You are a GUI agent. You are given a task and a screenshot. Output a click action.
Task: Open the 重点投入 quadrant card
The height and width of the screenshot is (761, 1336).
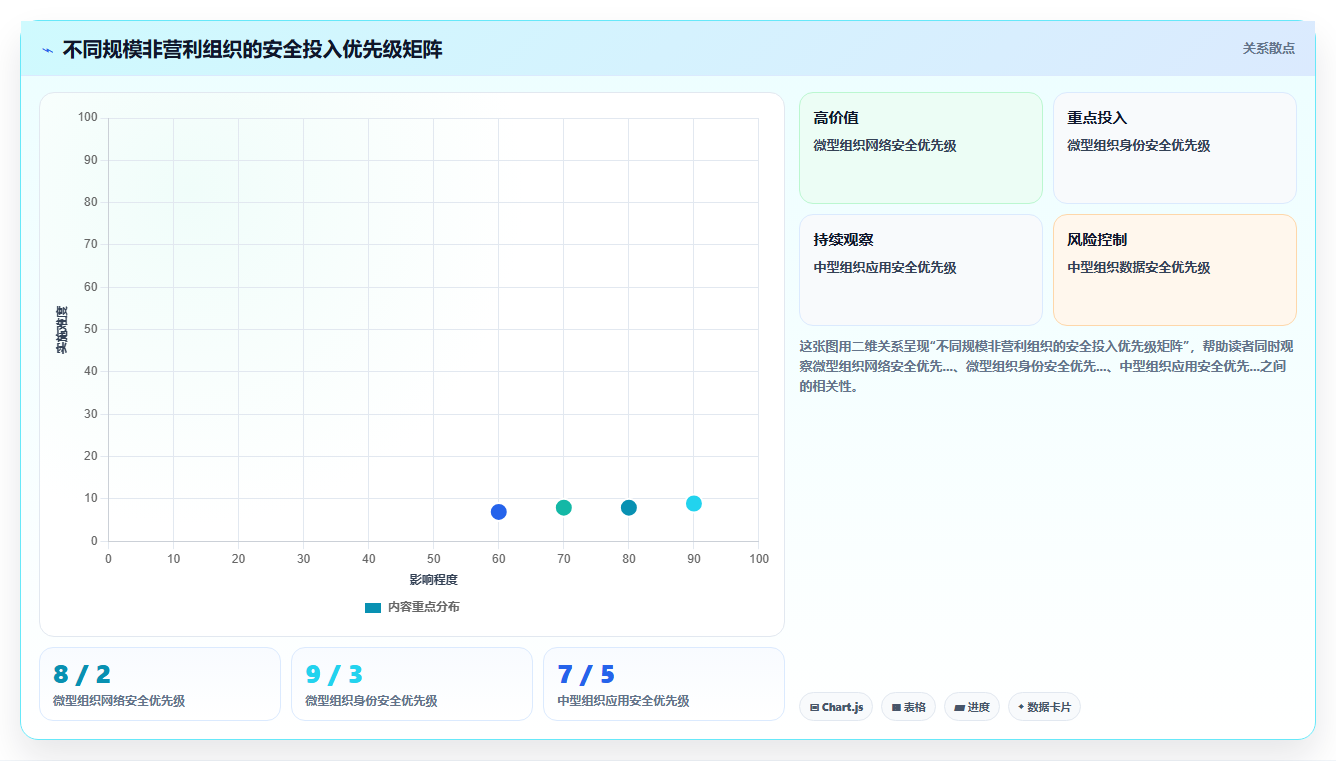coord(1175,148)
